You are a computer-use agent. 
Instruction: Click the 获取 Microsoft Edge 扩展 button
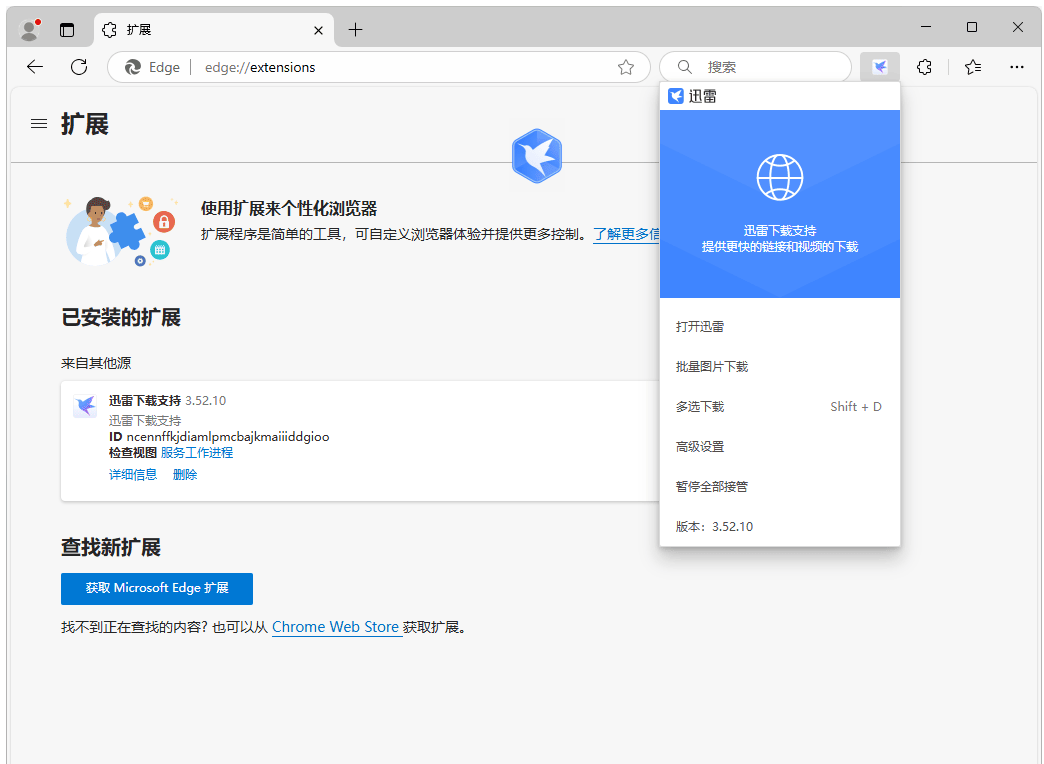[x=157, y=588]
